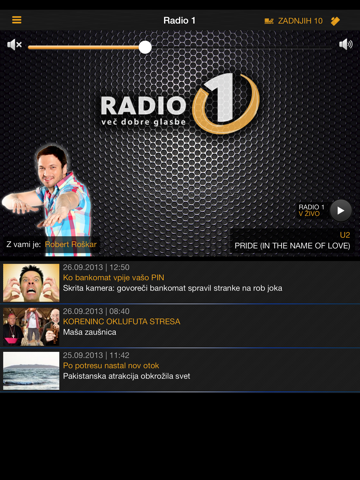Click the volume slider knob

(145, 47)
